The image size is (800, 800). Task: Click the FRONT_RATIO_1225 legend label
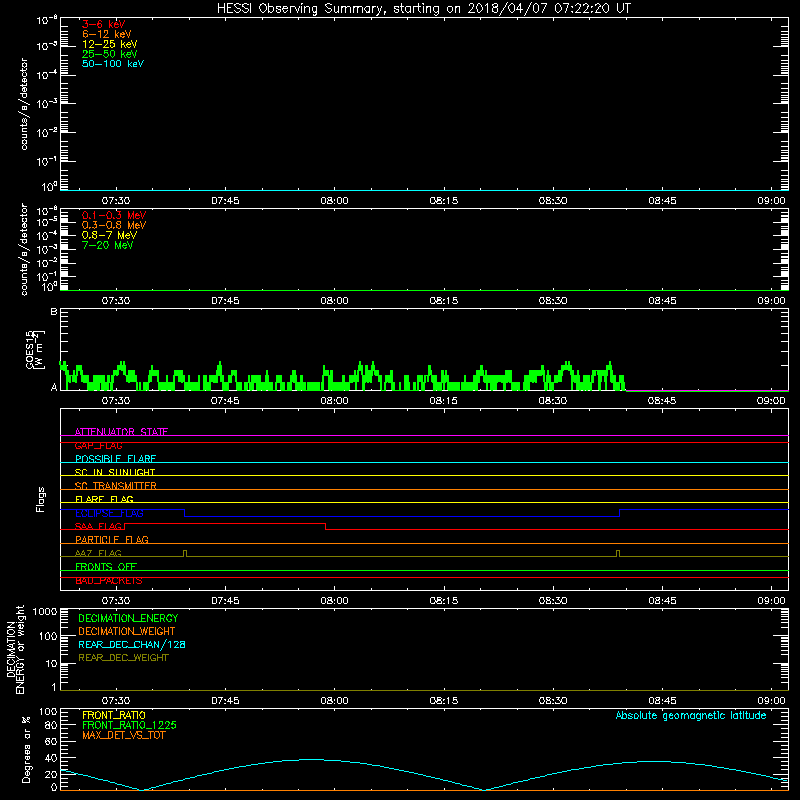[x=129, y=725]
